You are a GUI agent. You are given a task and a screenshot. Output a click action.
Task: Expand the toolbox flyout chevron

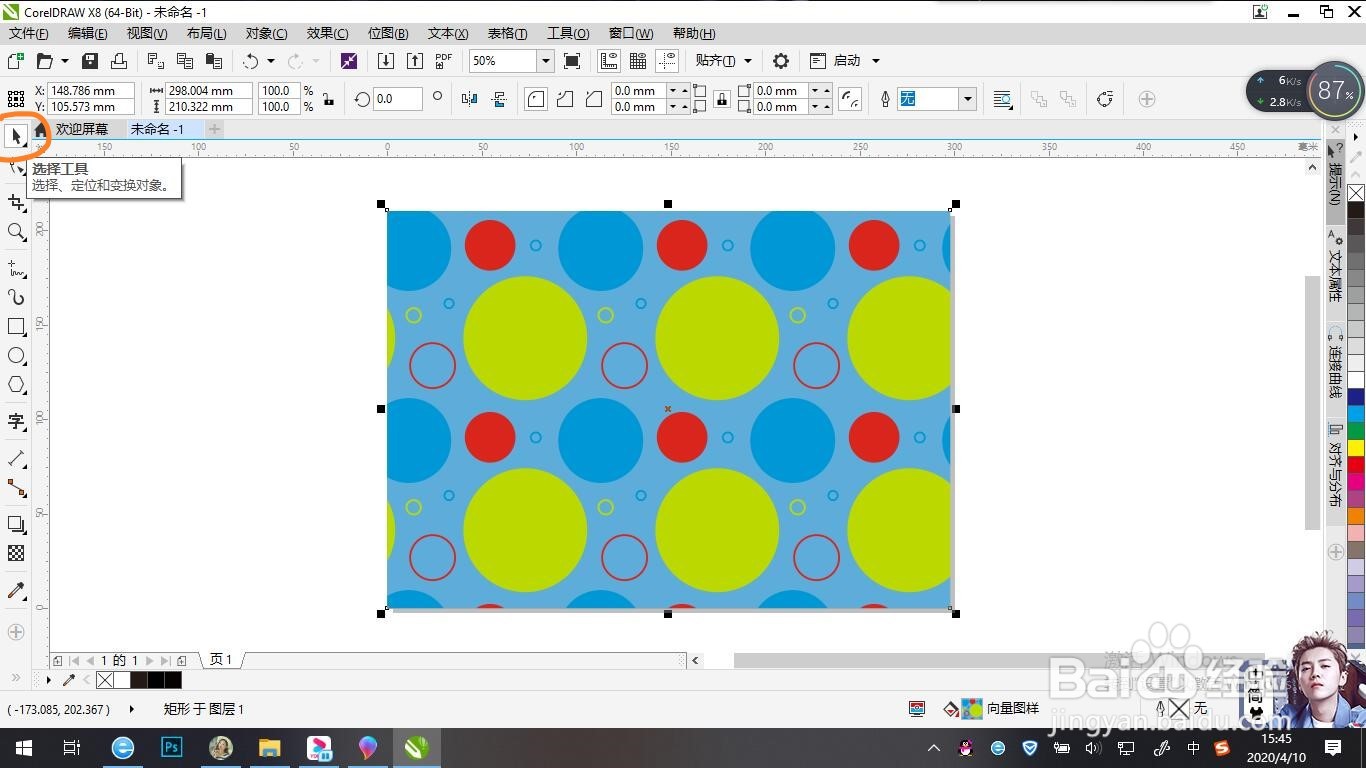pos(16,678)
